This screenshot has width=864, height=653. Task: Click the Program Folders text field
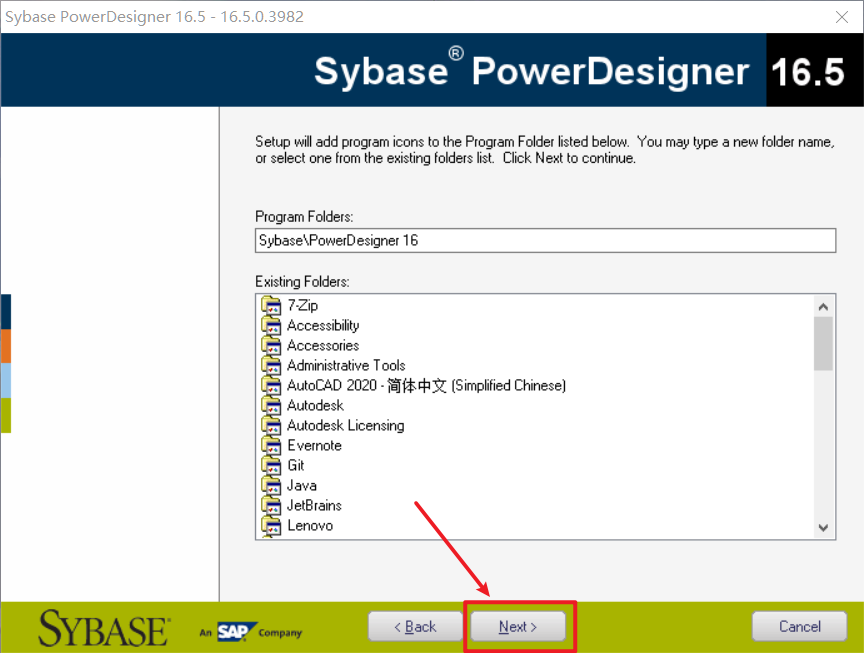coord(546,241)
